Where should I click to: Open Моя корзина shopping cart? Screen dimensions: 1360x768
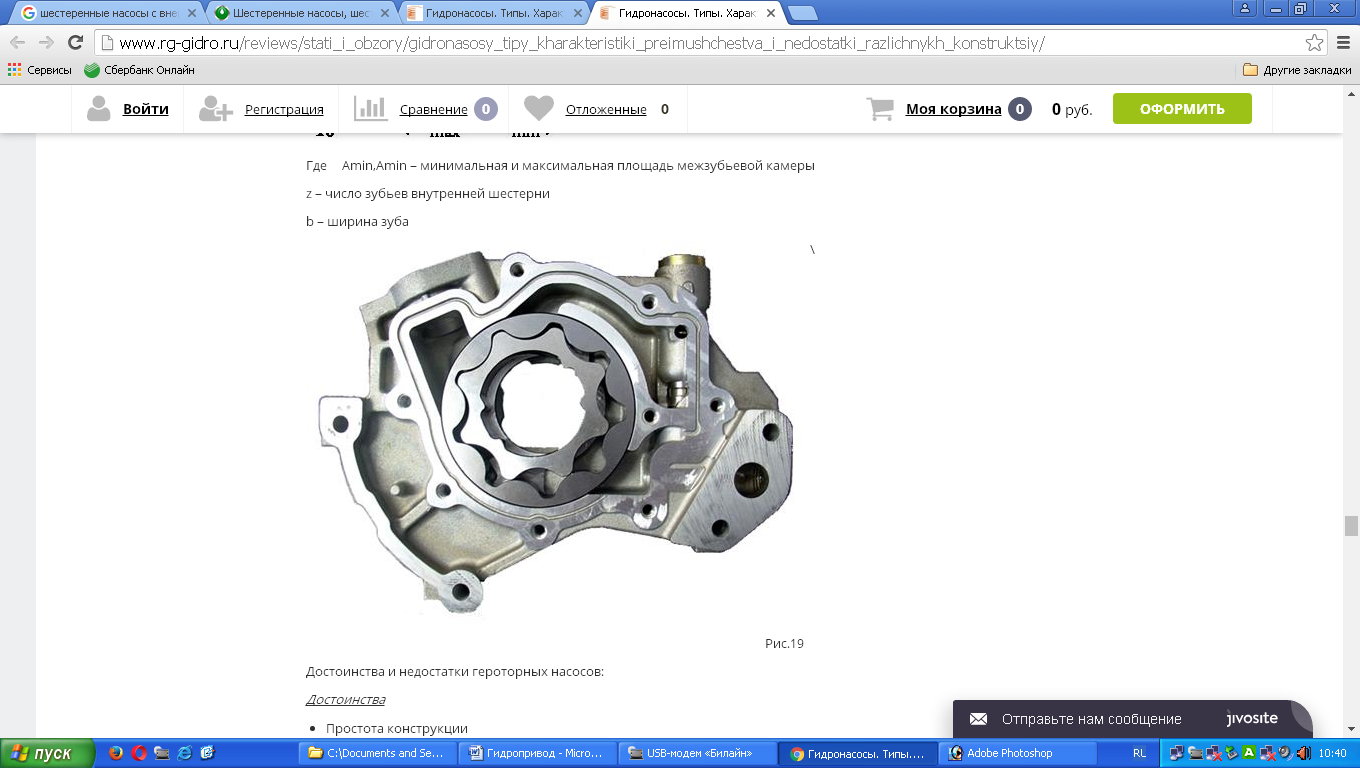(x=953, y=109)
